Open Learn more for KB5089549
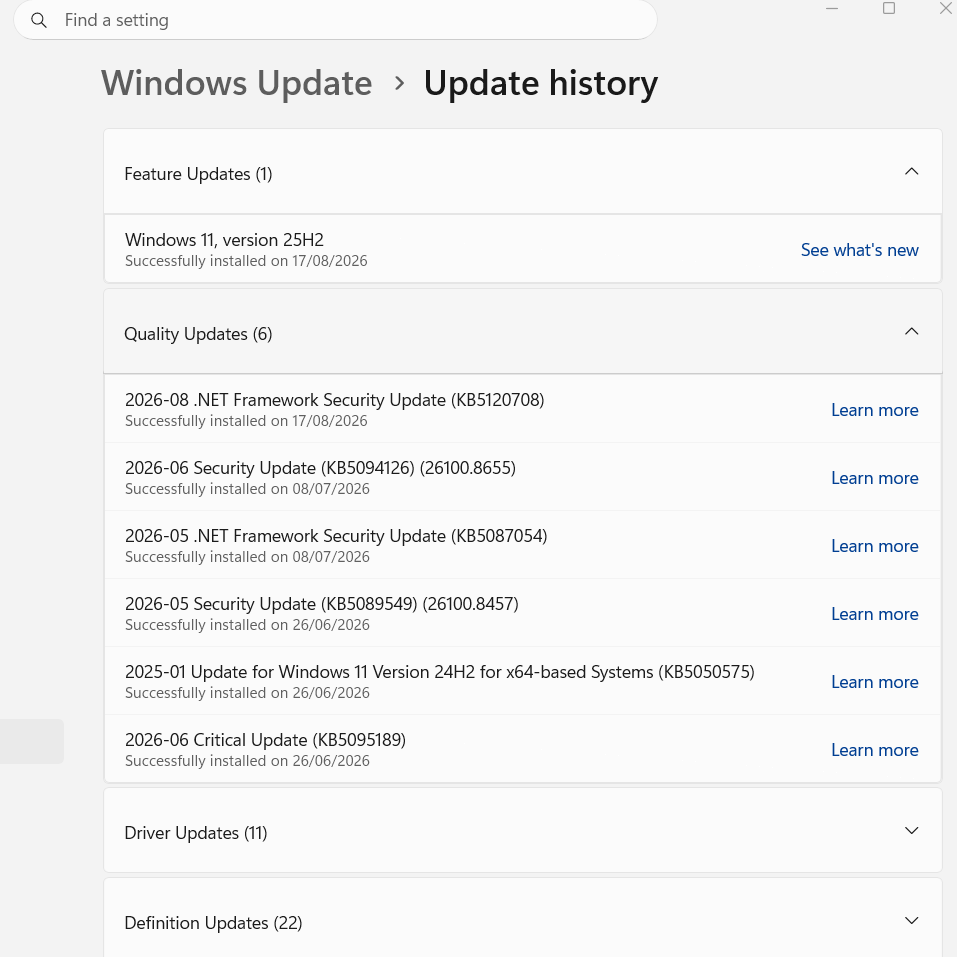Viewport: 957px width, 957px height. click(875, 614)
